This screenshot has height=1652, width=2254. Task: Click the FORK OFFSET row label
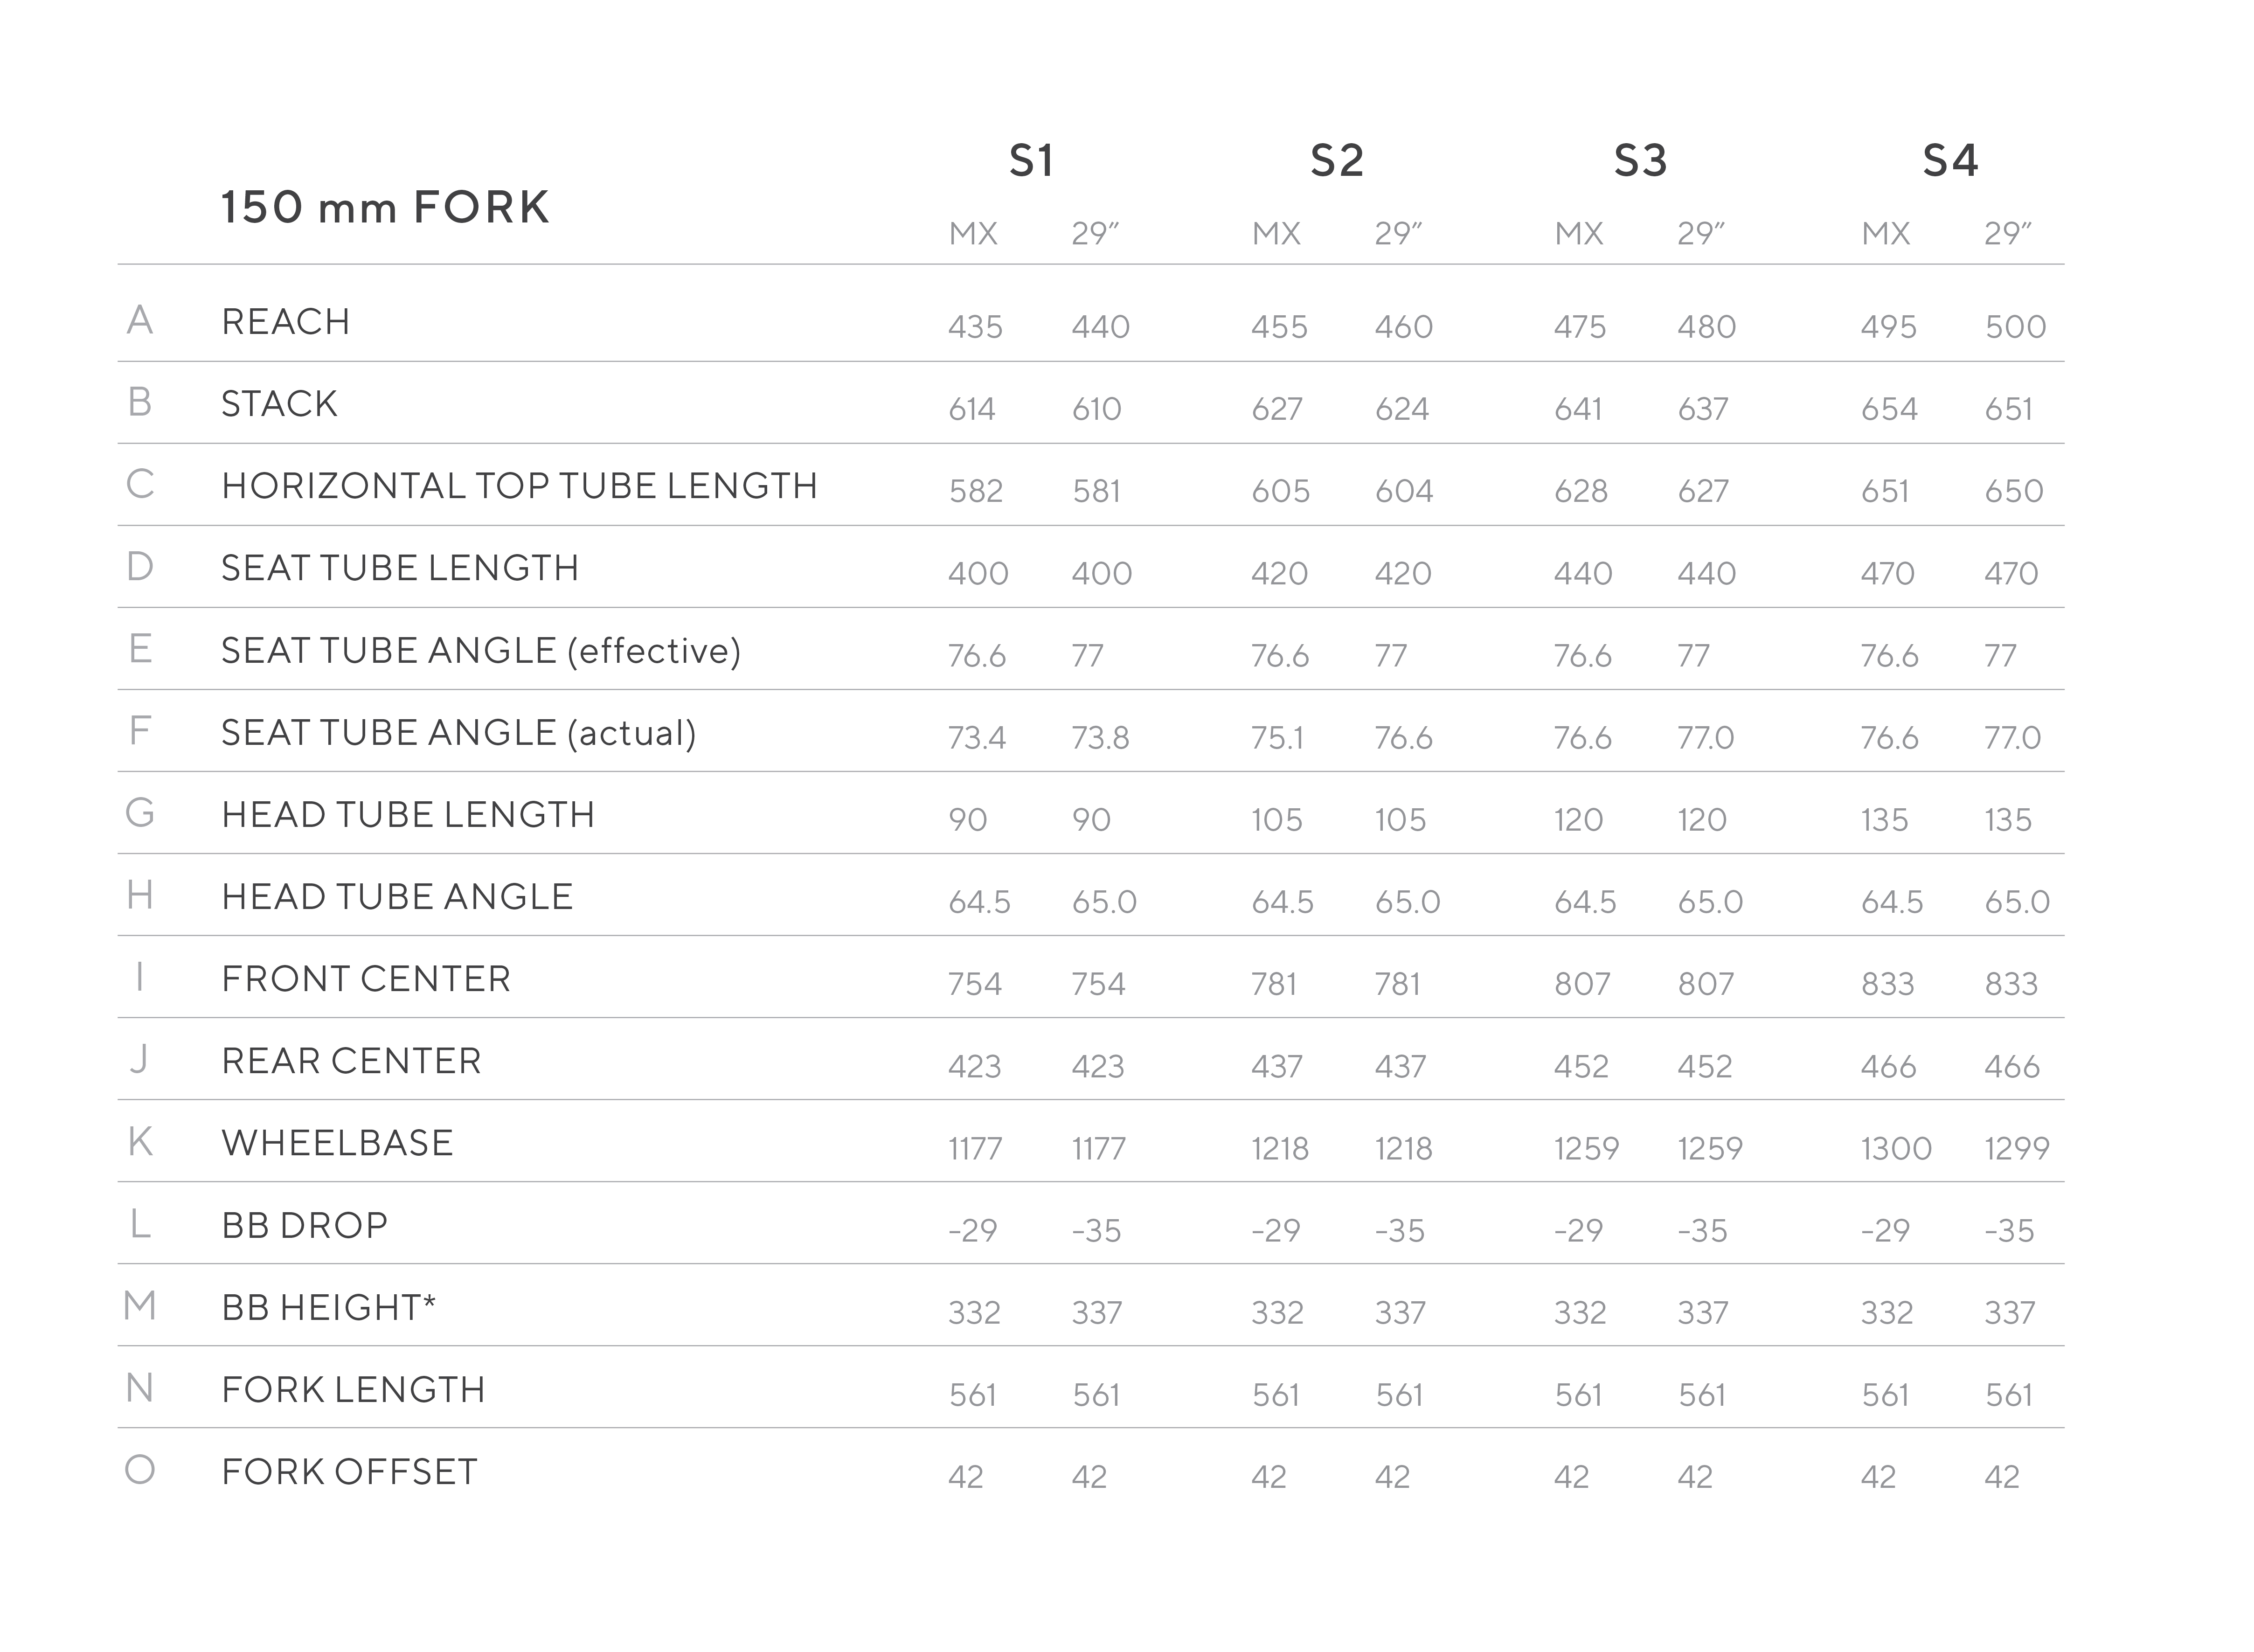tap(349, 1472)
